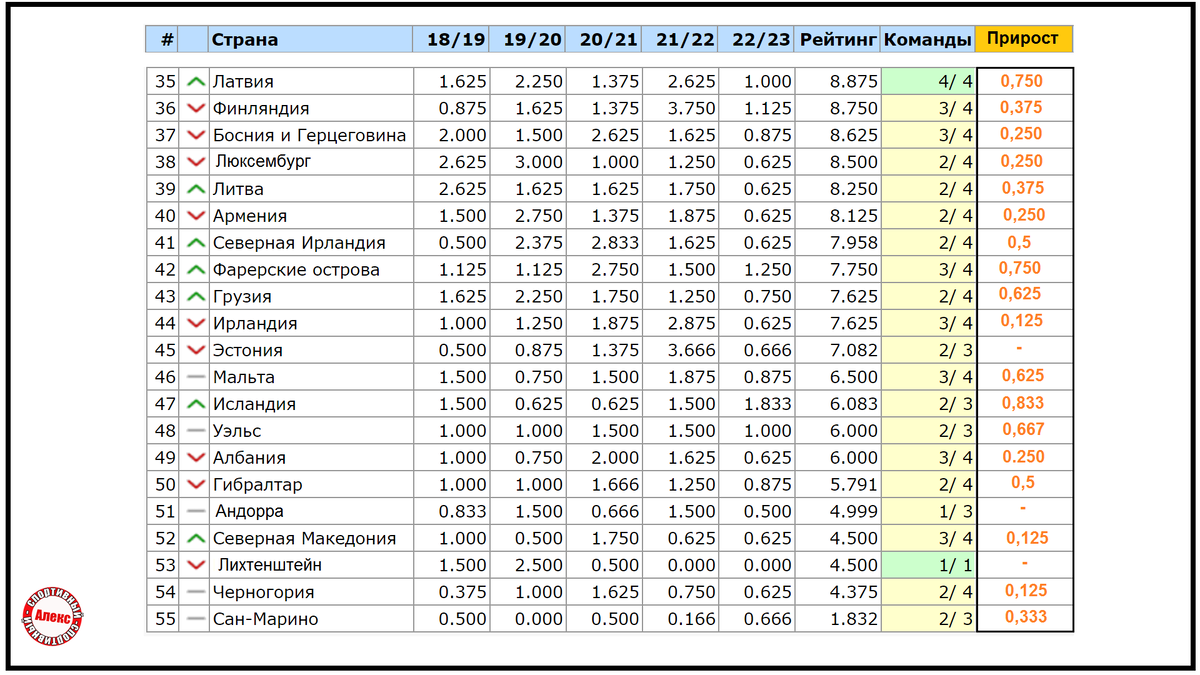The image size is (1200, 675).
Task: Click the gray dash icon beside Андорра
Action: [x=196, y=512]
